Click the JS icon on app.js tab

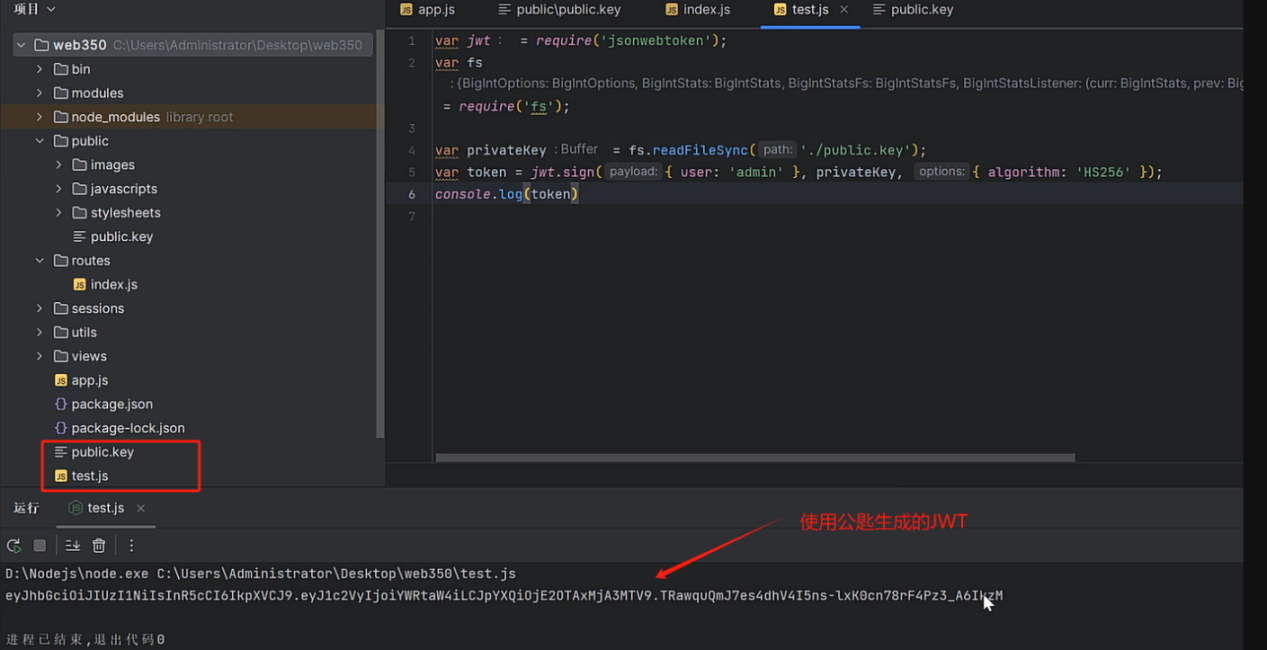[406, 9]
